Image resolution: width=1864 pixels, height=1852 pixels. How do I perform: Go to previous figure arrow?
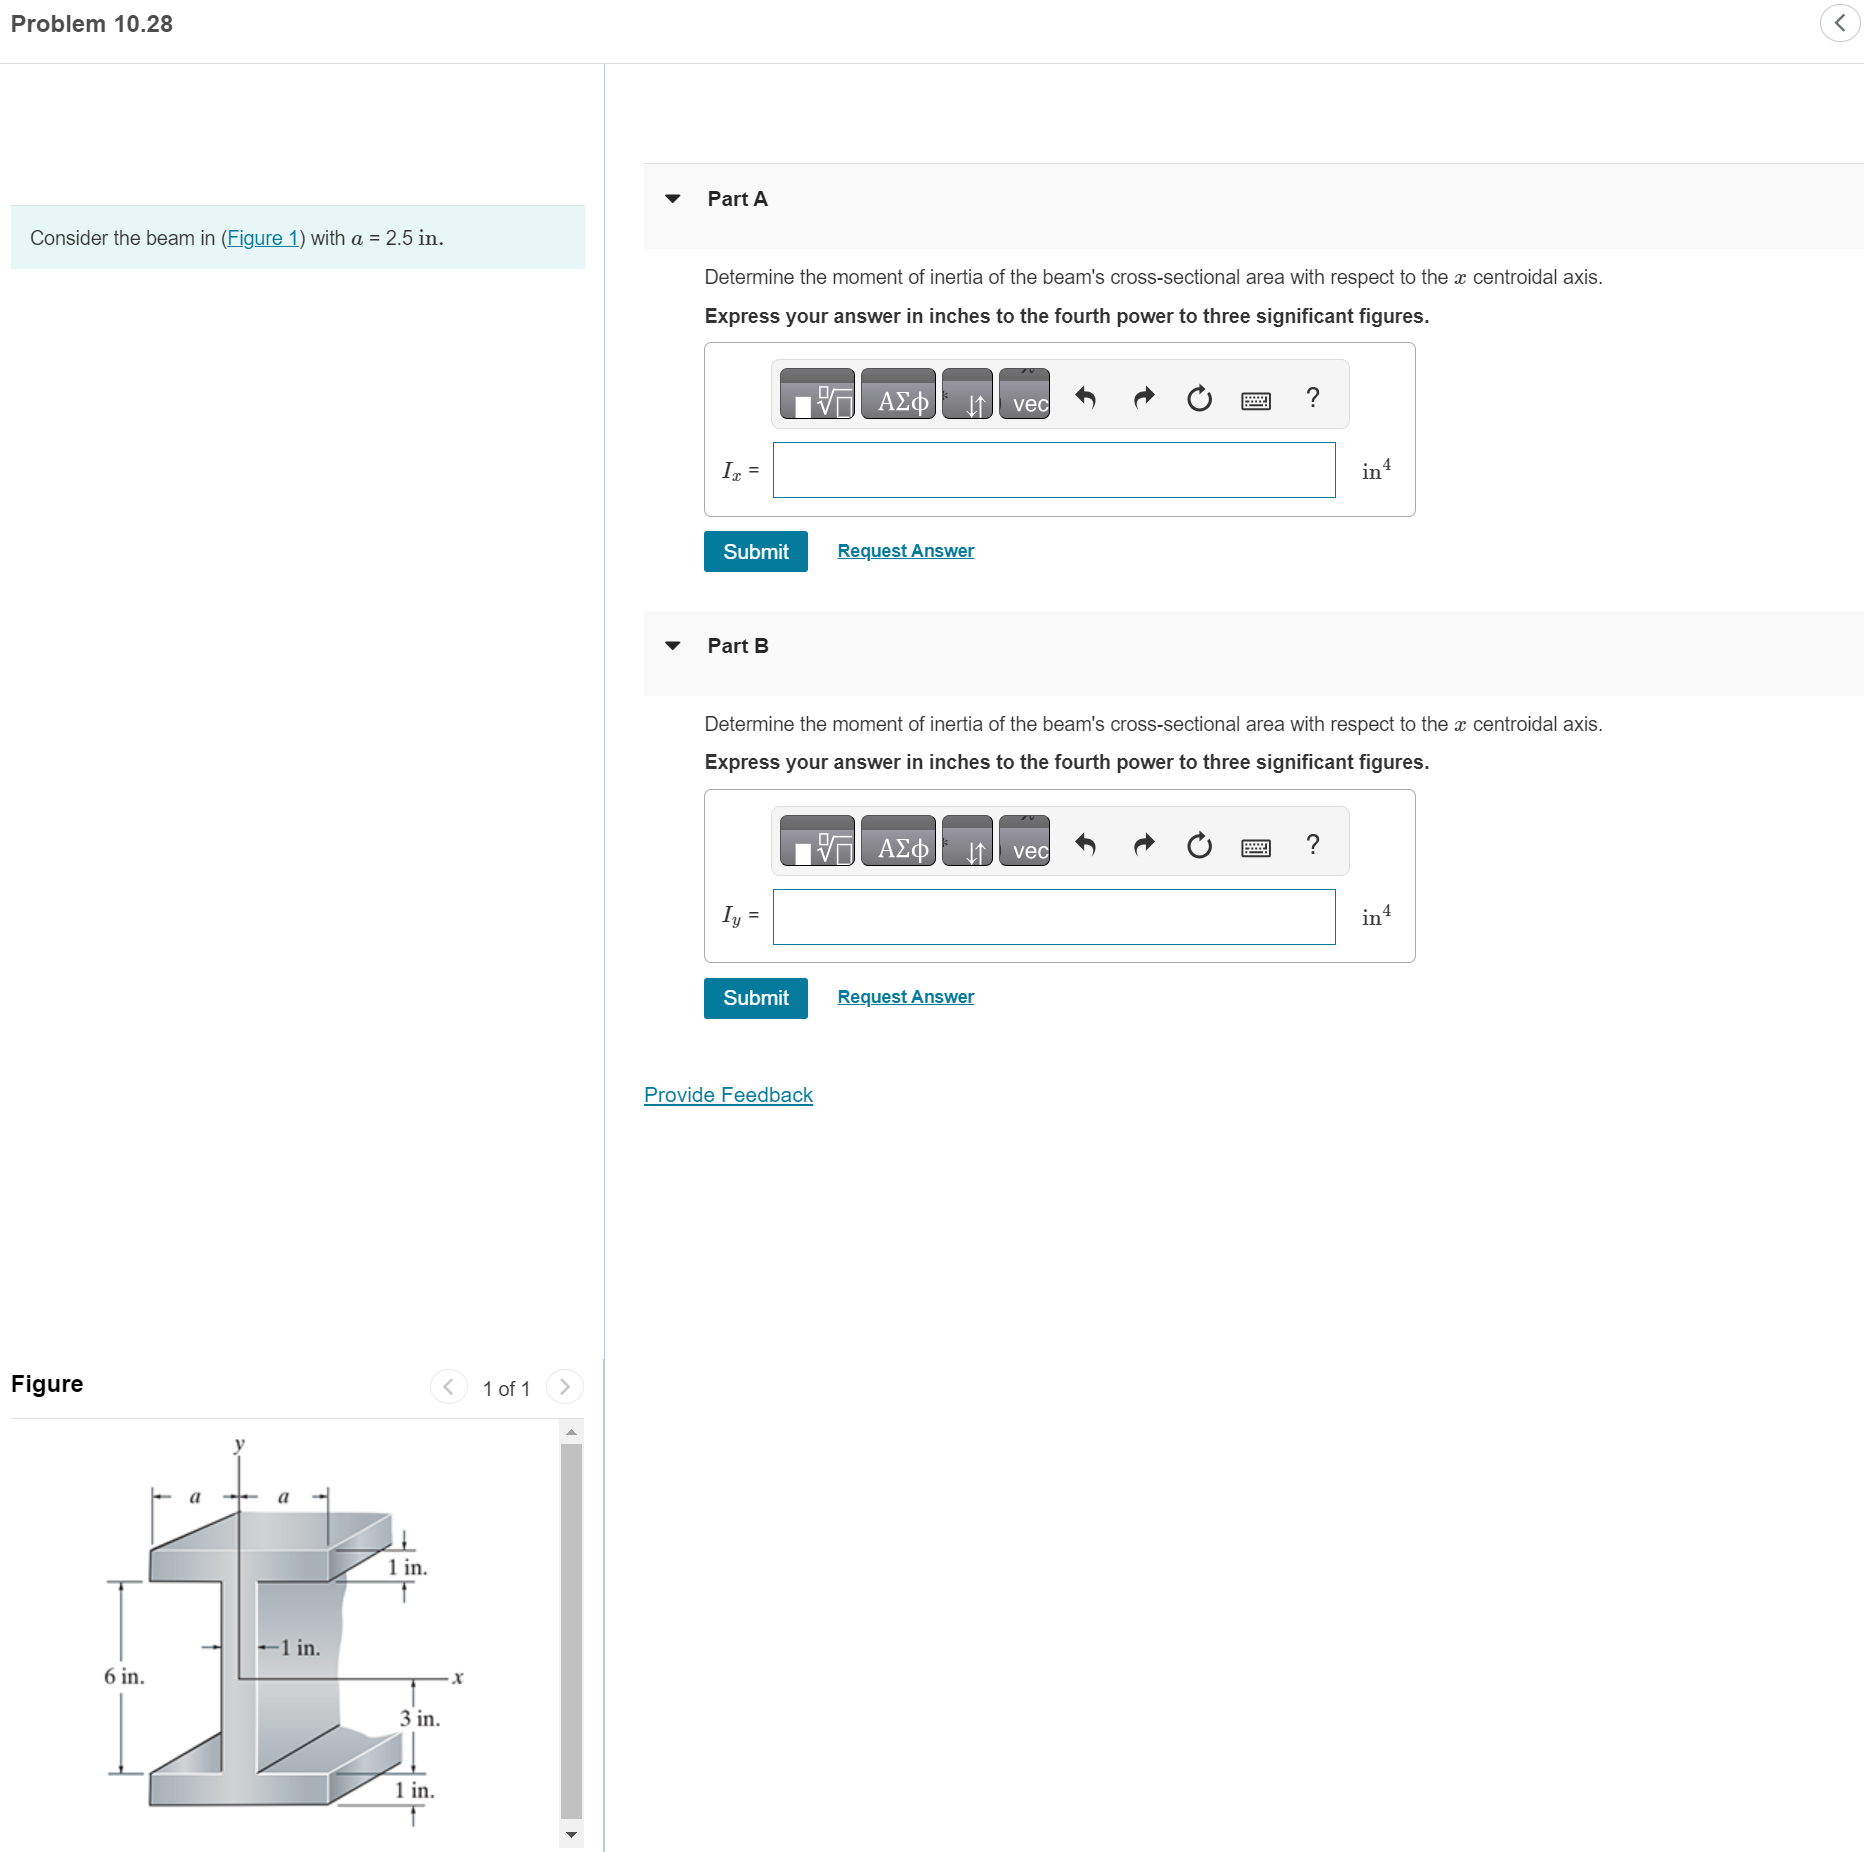pos(448,1386)
